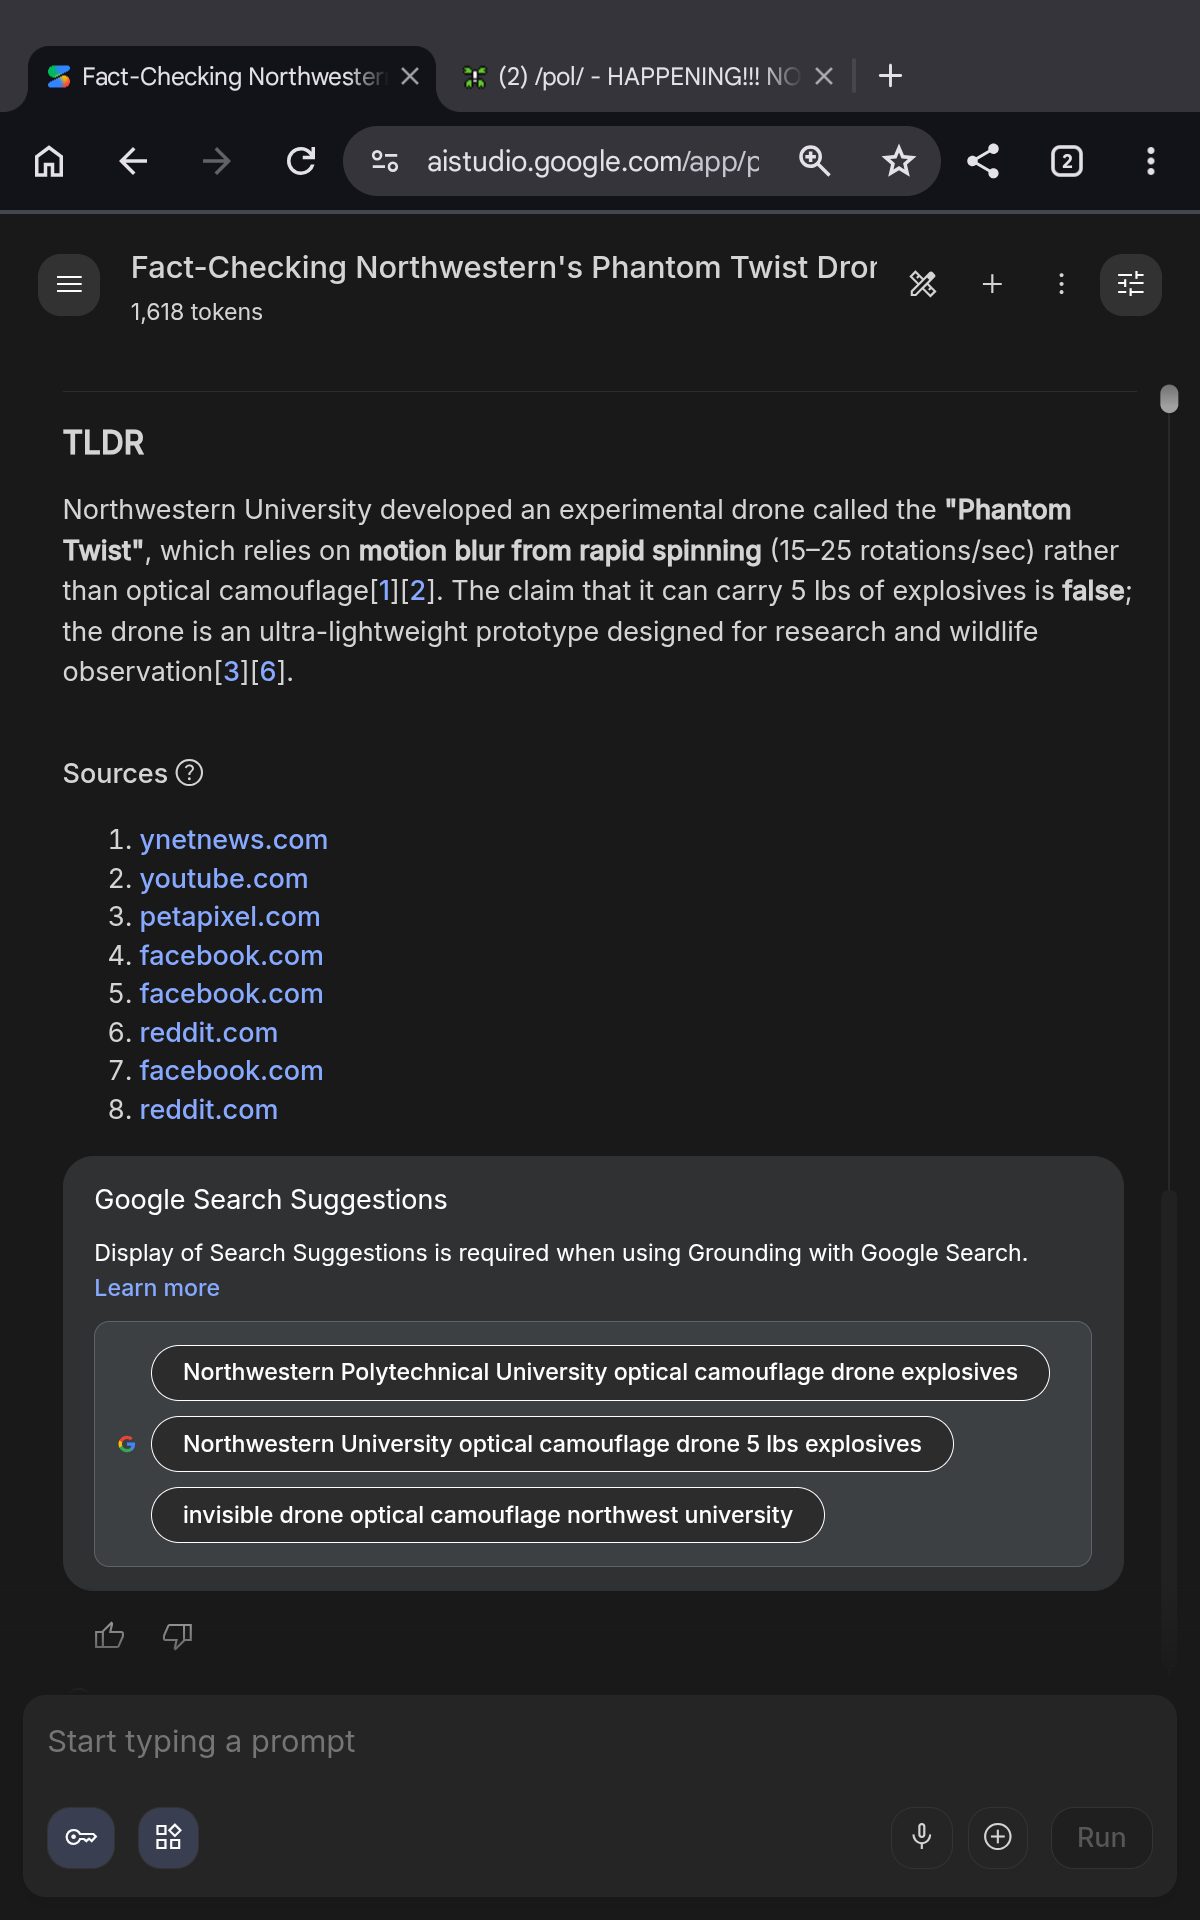Open the tab switcher showing 2

1067,161
